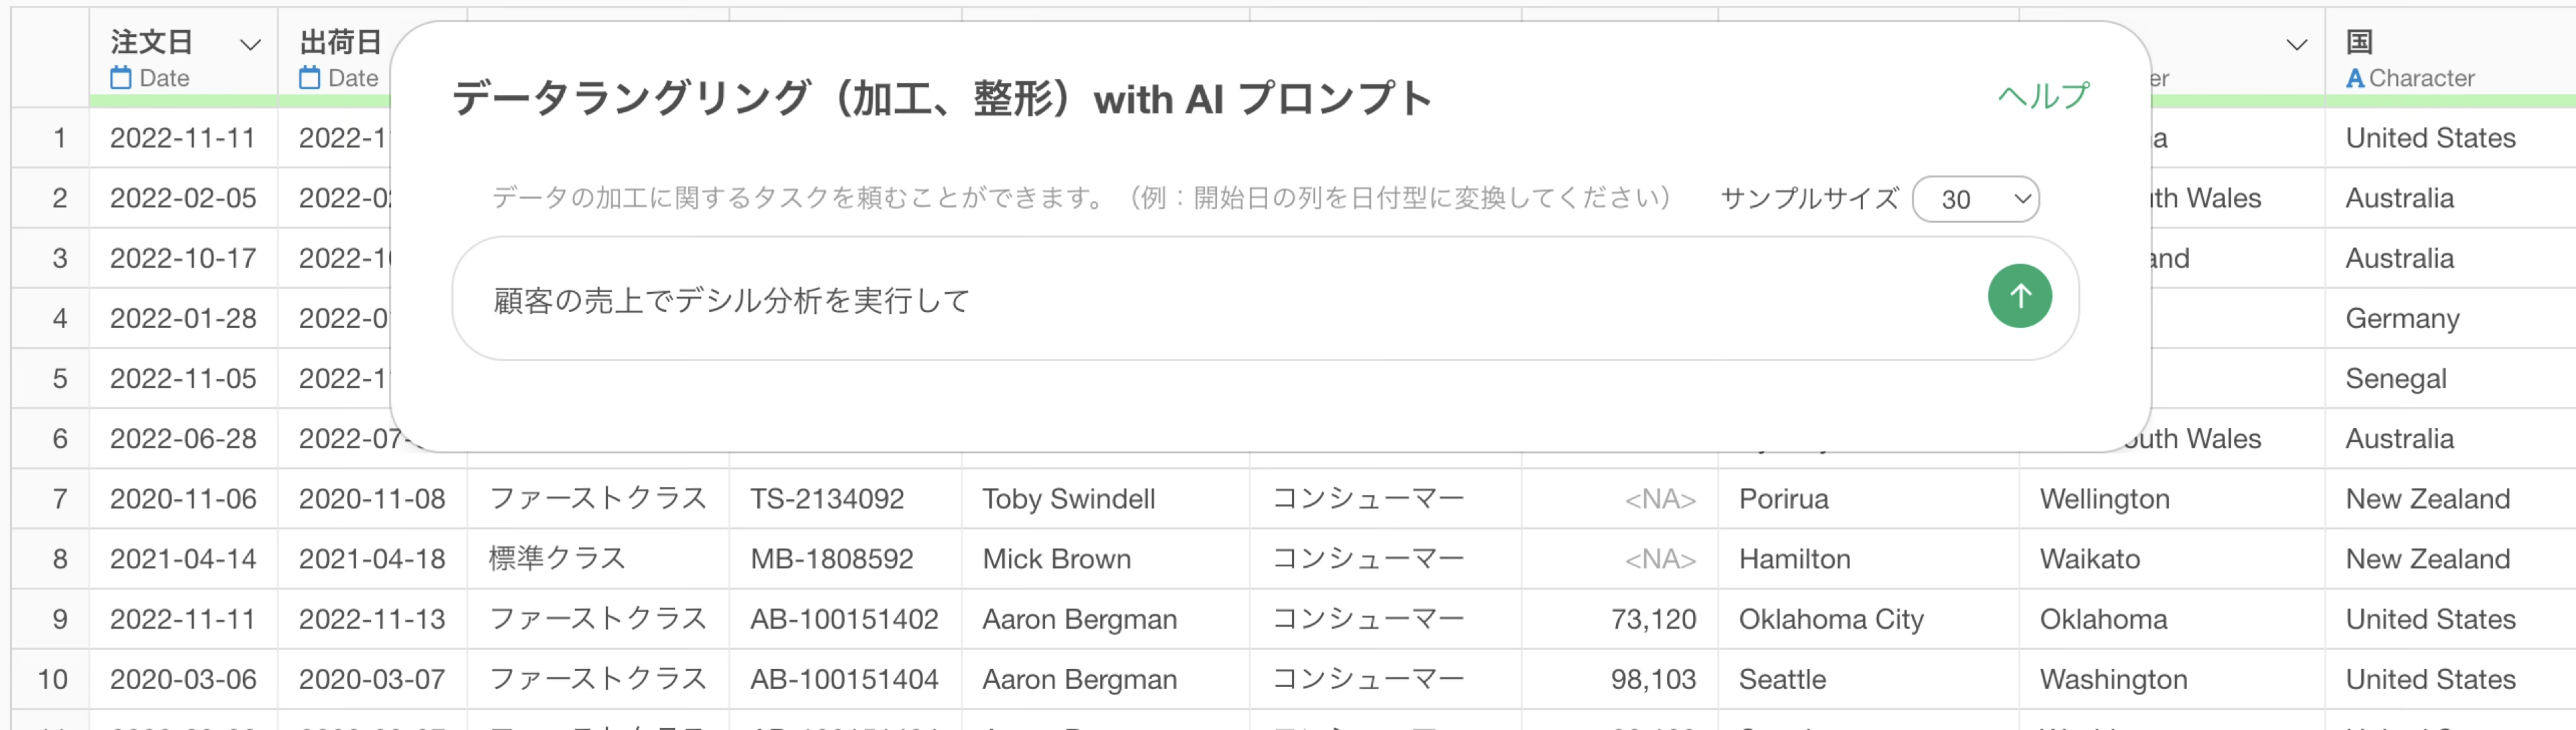Focus the AI prompt text input field
The height and width of the screenshot is (730, 2576).
coord(1200,299)
